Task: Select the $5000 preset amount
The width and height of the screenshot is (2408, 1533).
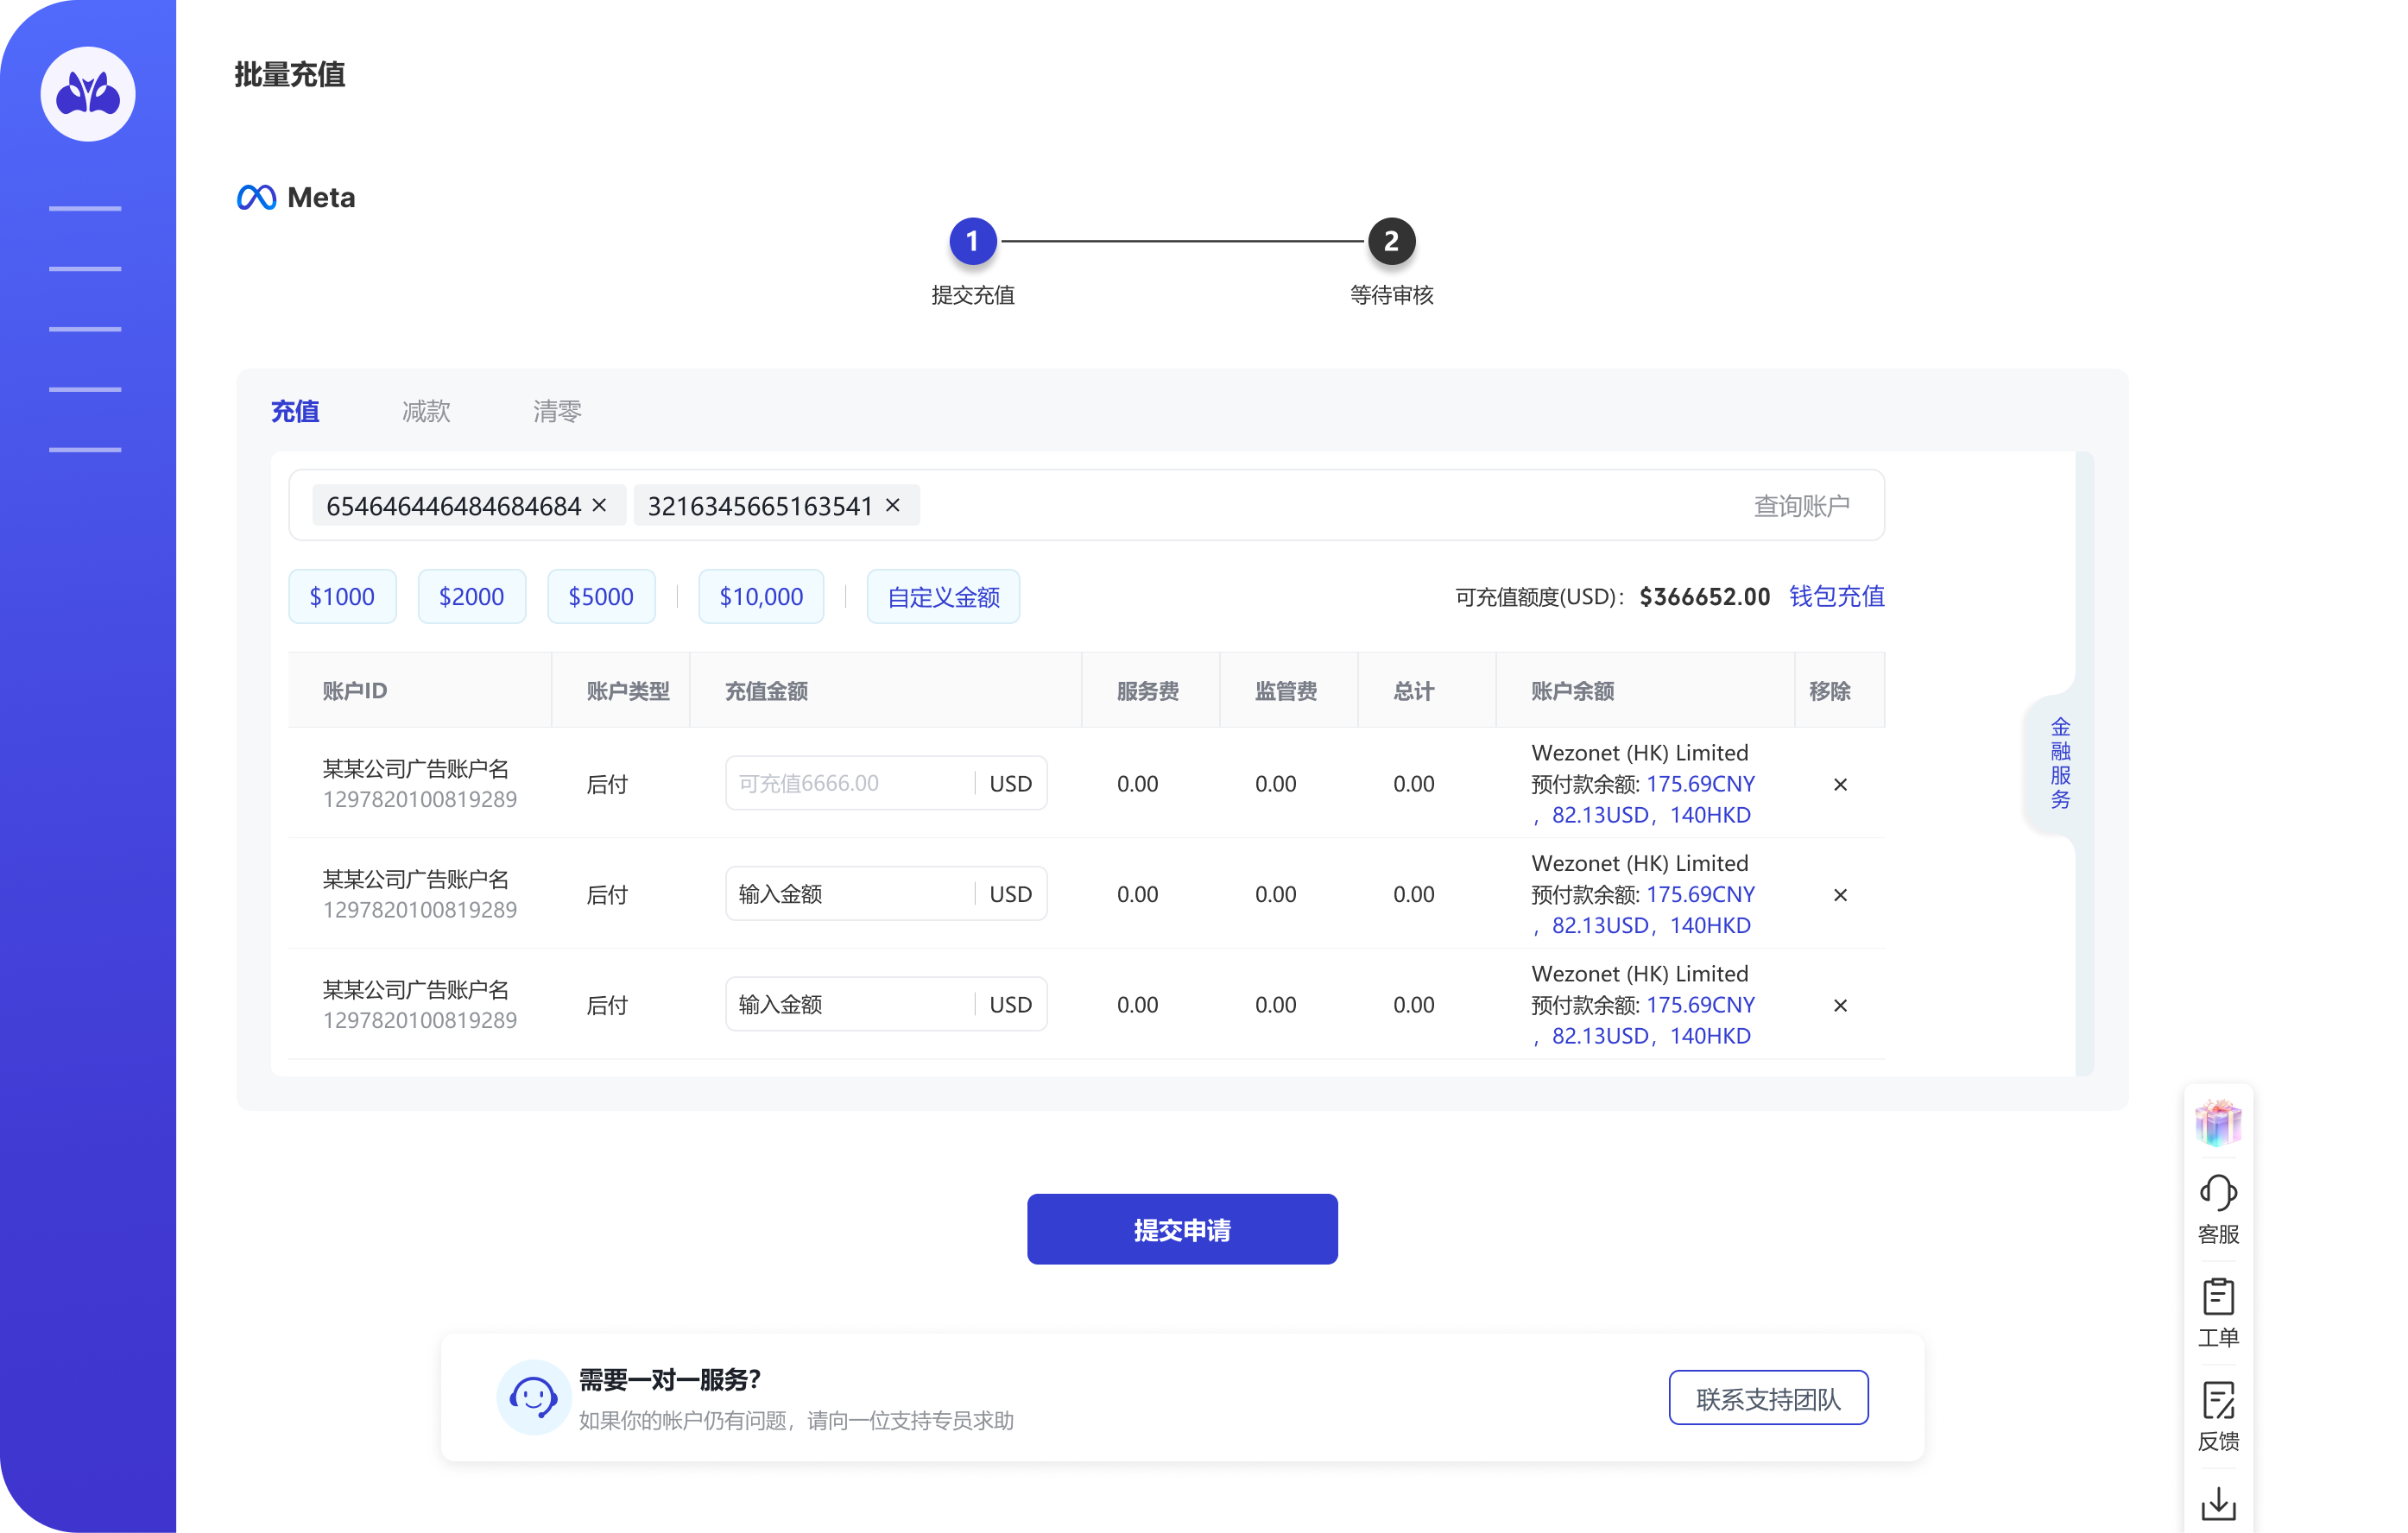Action: (x=600, y=596)
